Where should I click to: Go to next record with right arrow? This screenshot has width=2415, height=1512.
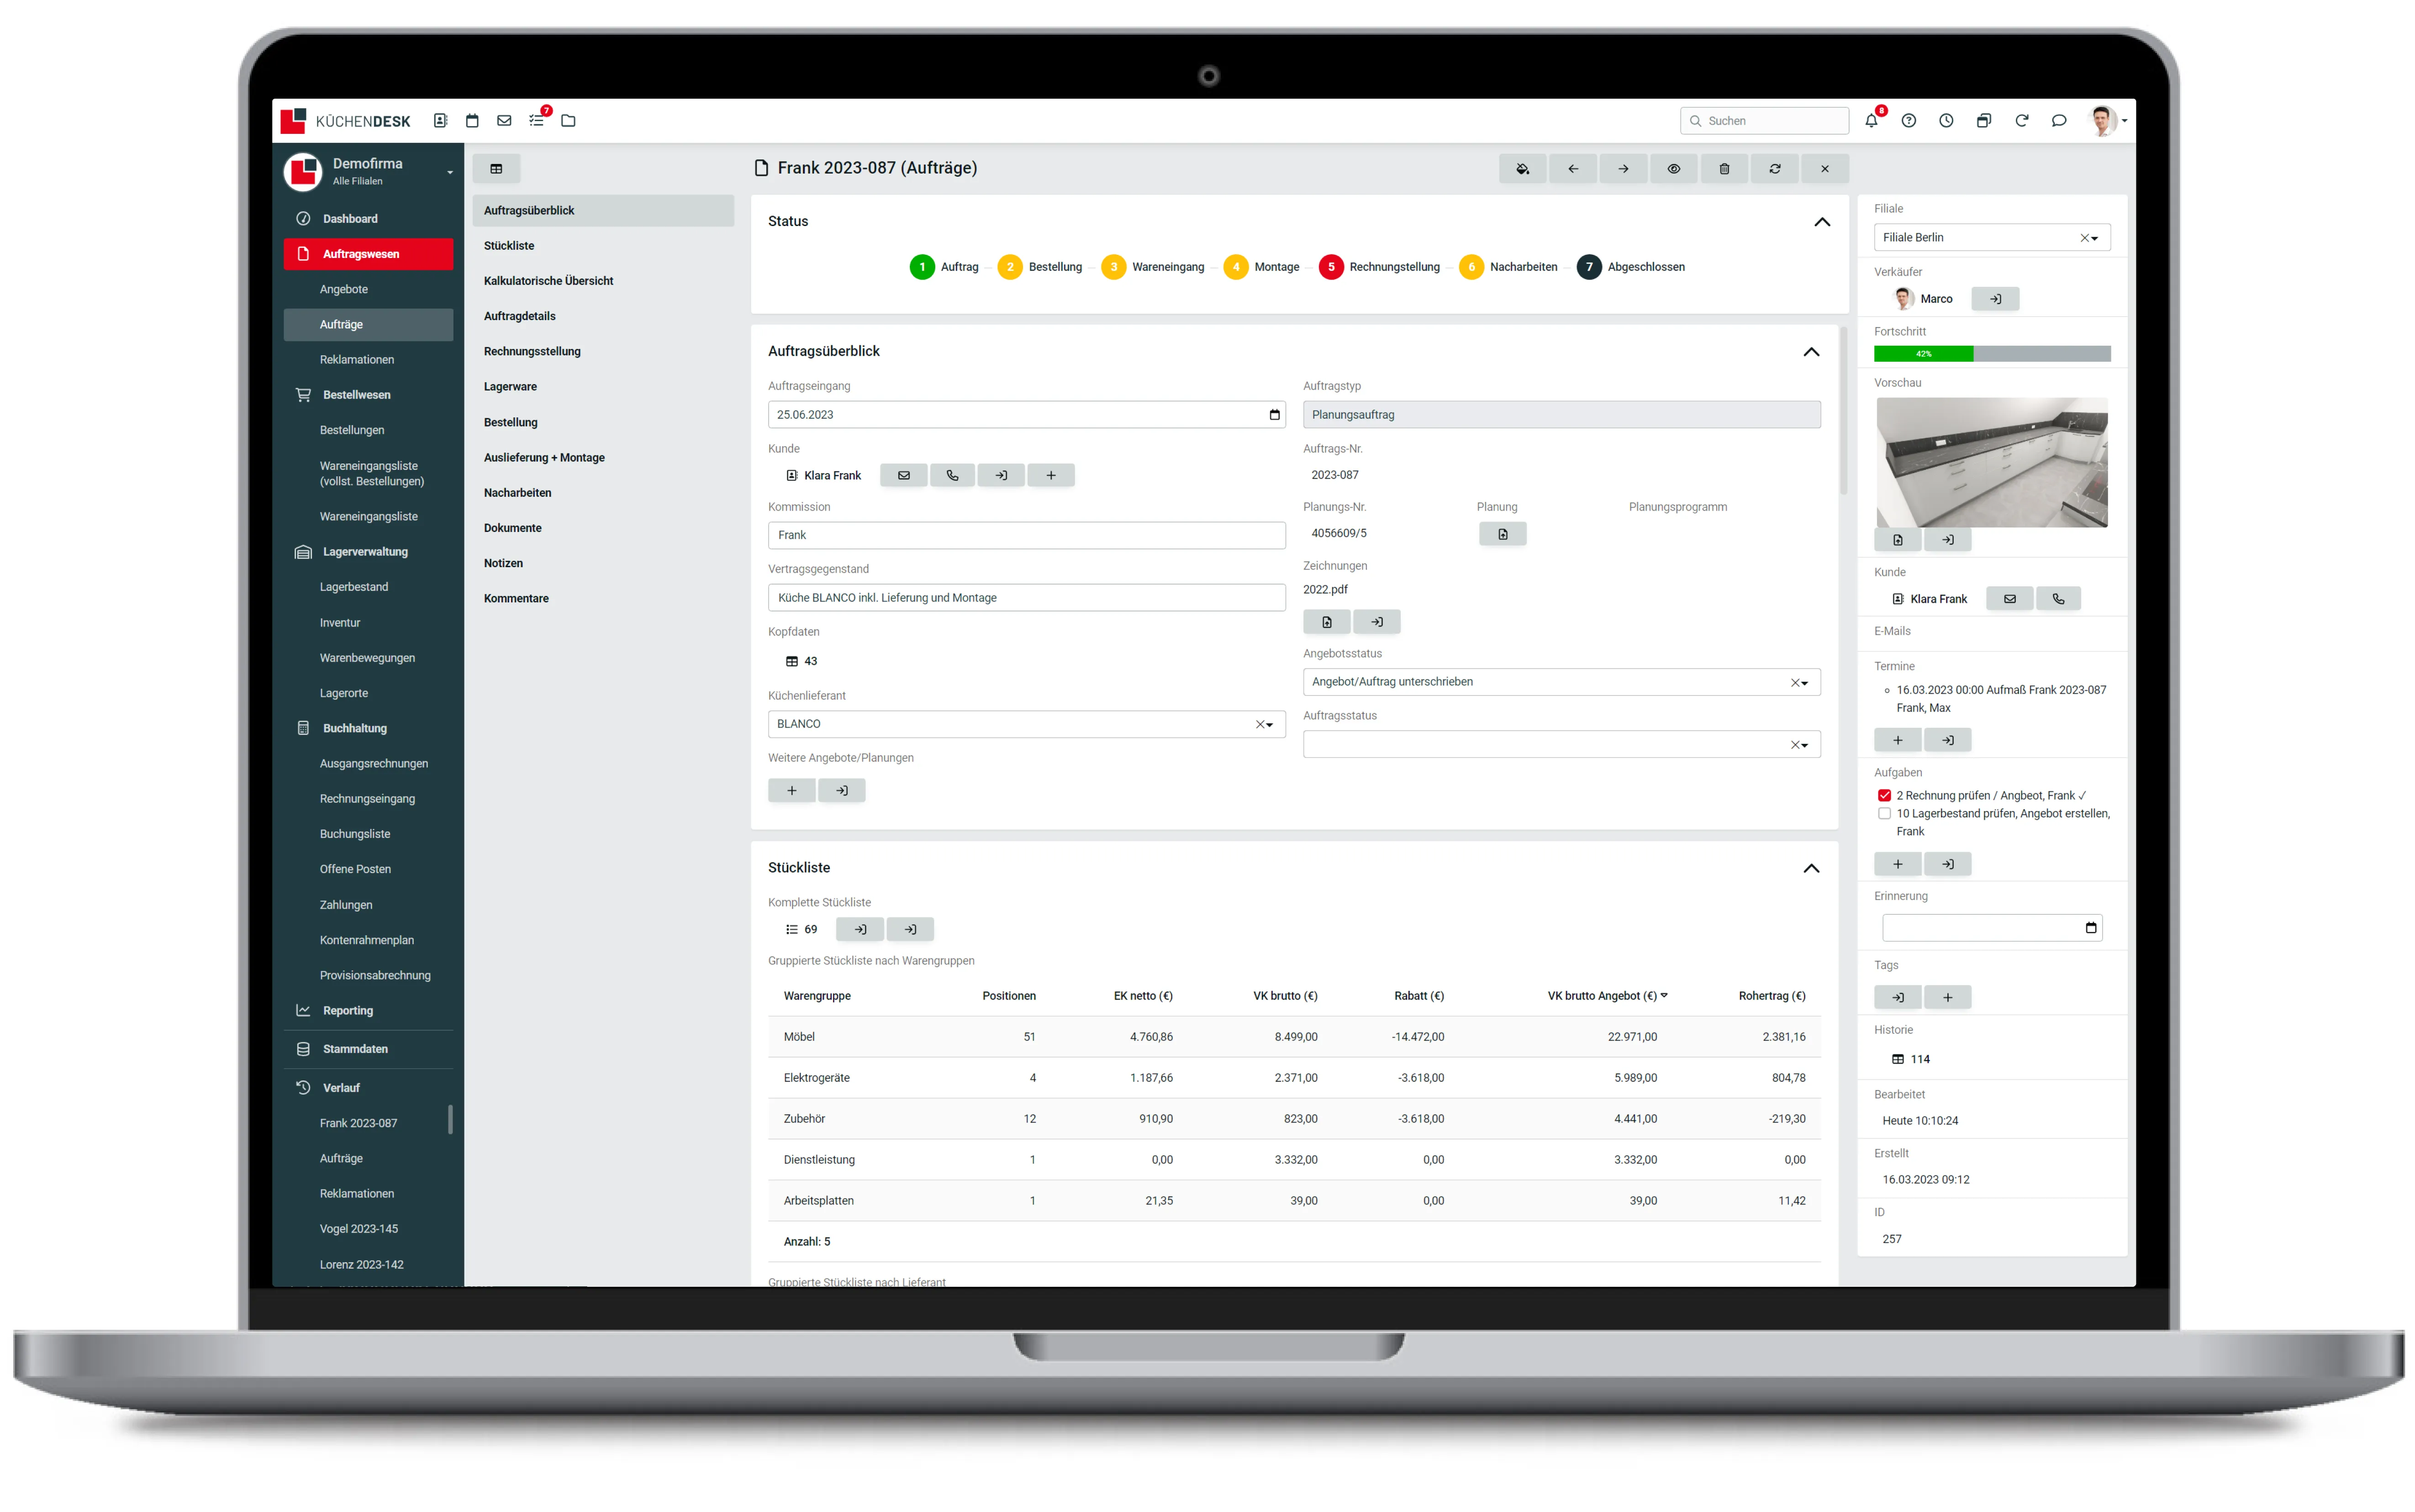pos(1623,169)
